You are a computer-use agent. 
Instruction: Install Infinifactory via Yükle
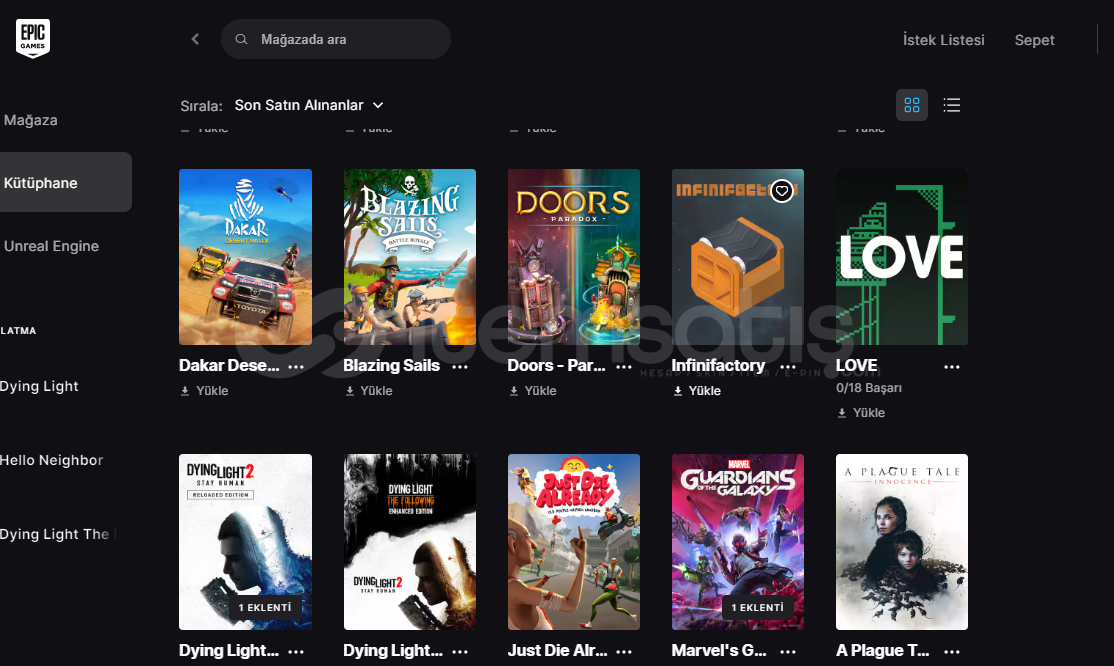tap(697, 391)
